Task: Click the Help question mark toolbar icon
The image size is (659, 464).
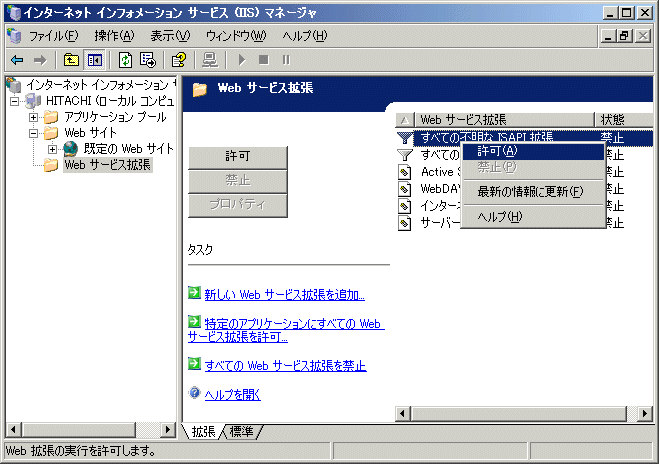Action: pos(179,60)
